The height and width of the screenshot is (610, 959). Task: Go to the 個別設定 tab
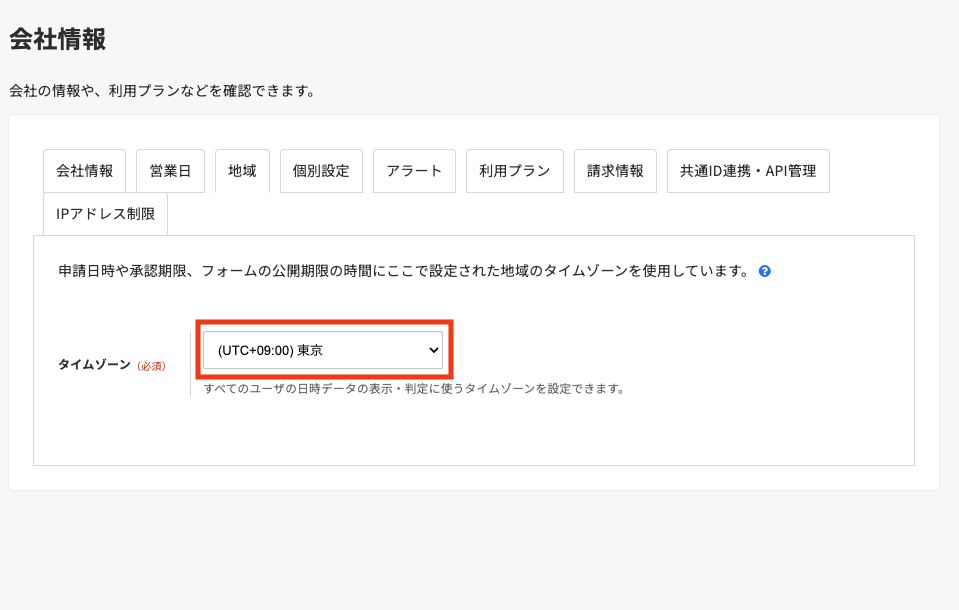(321, 171)
